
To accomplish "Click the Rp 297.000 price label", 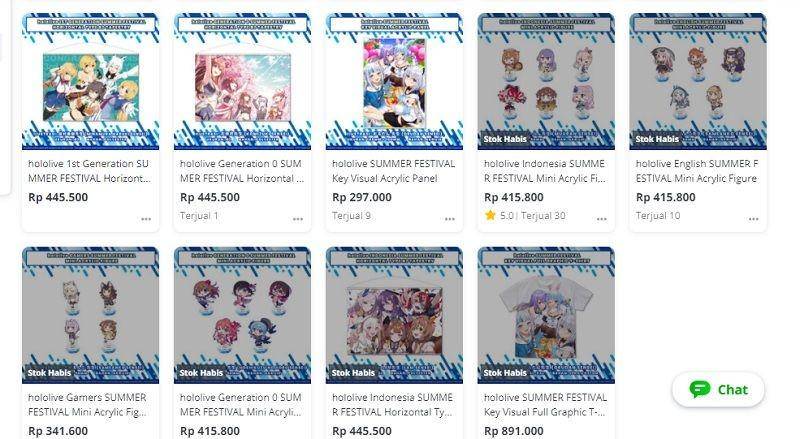I will point(362,197).
